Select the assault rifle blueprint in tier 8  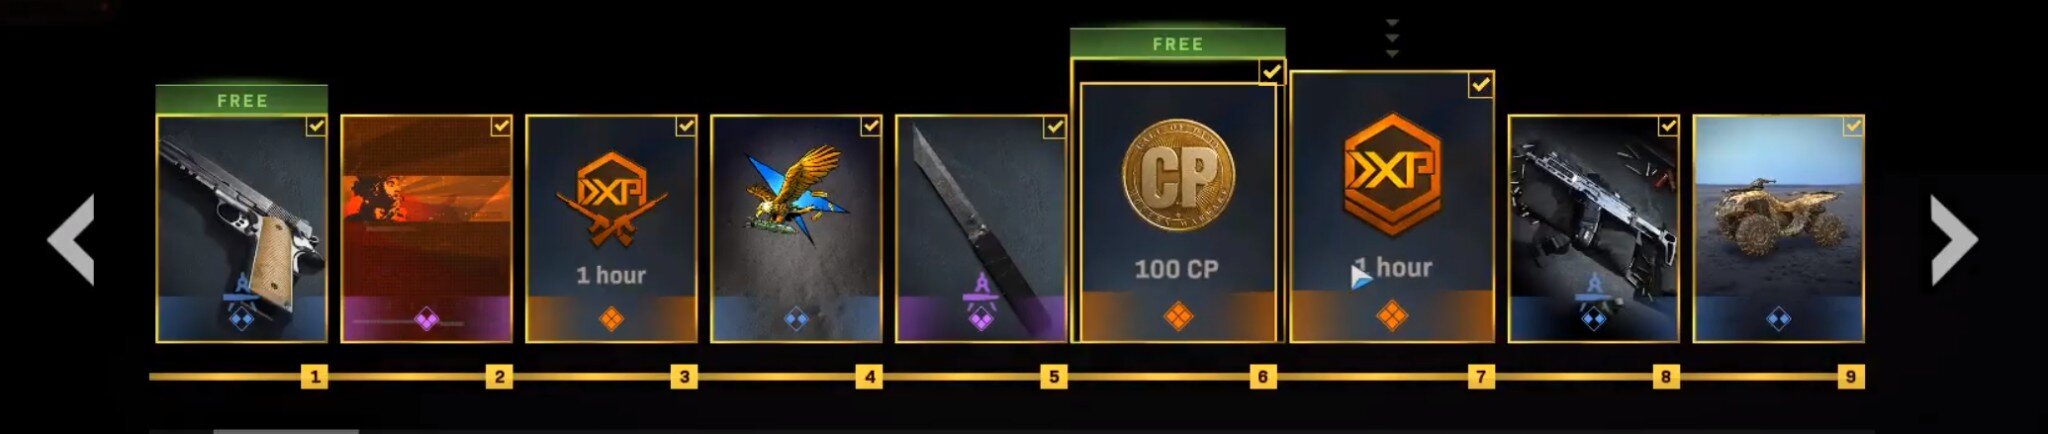[1593, 229]
